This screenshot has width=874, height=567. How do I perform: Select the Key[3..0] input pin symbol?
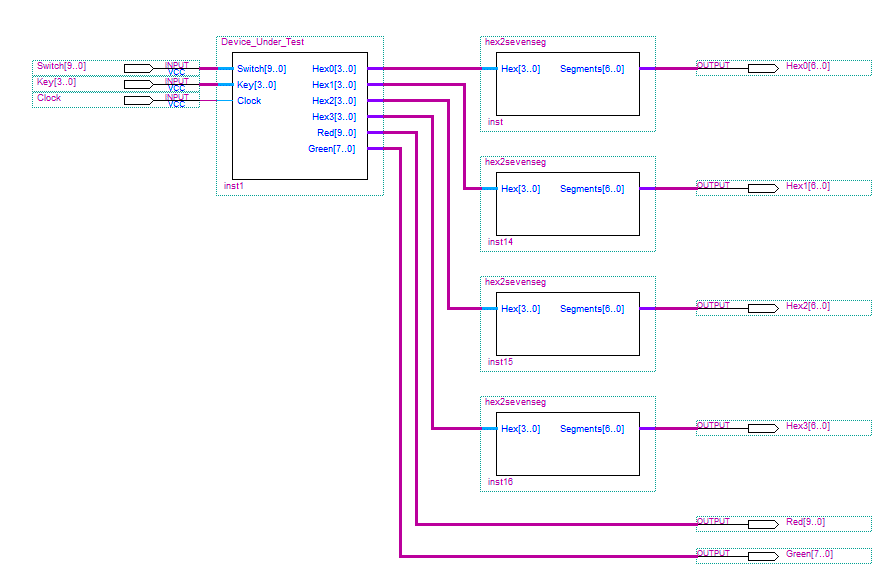[x=139, y=84]
